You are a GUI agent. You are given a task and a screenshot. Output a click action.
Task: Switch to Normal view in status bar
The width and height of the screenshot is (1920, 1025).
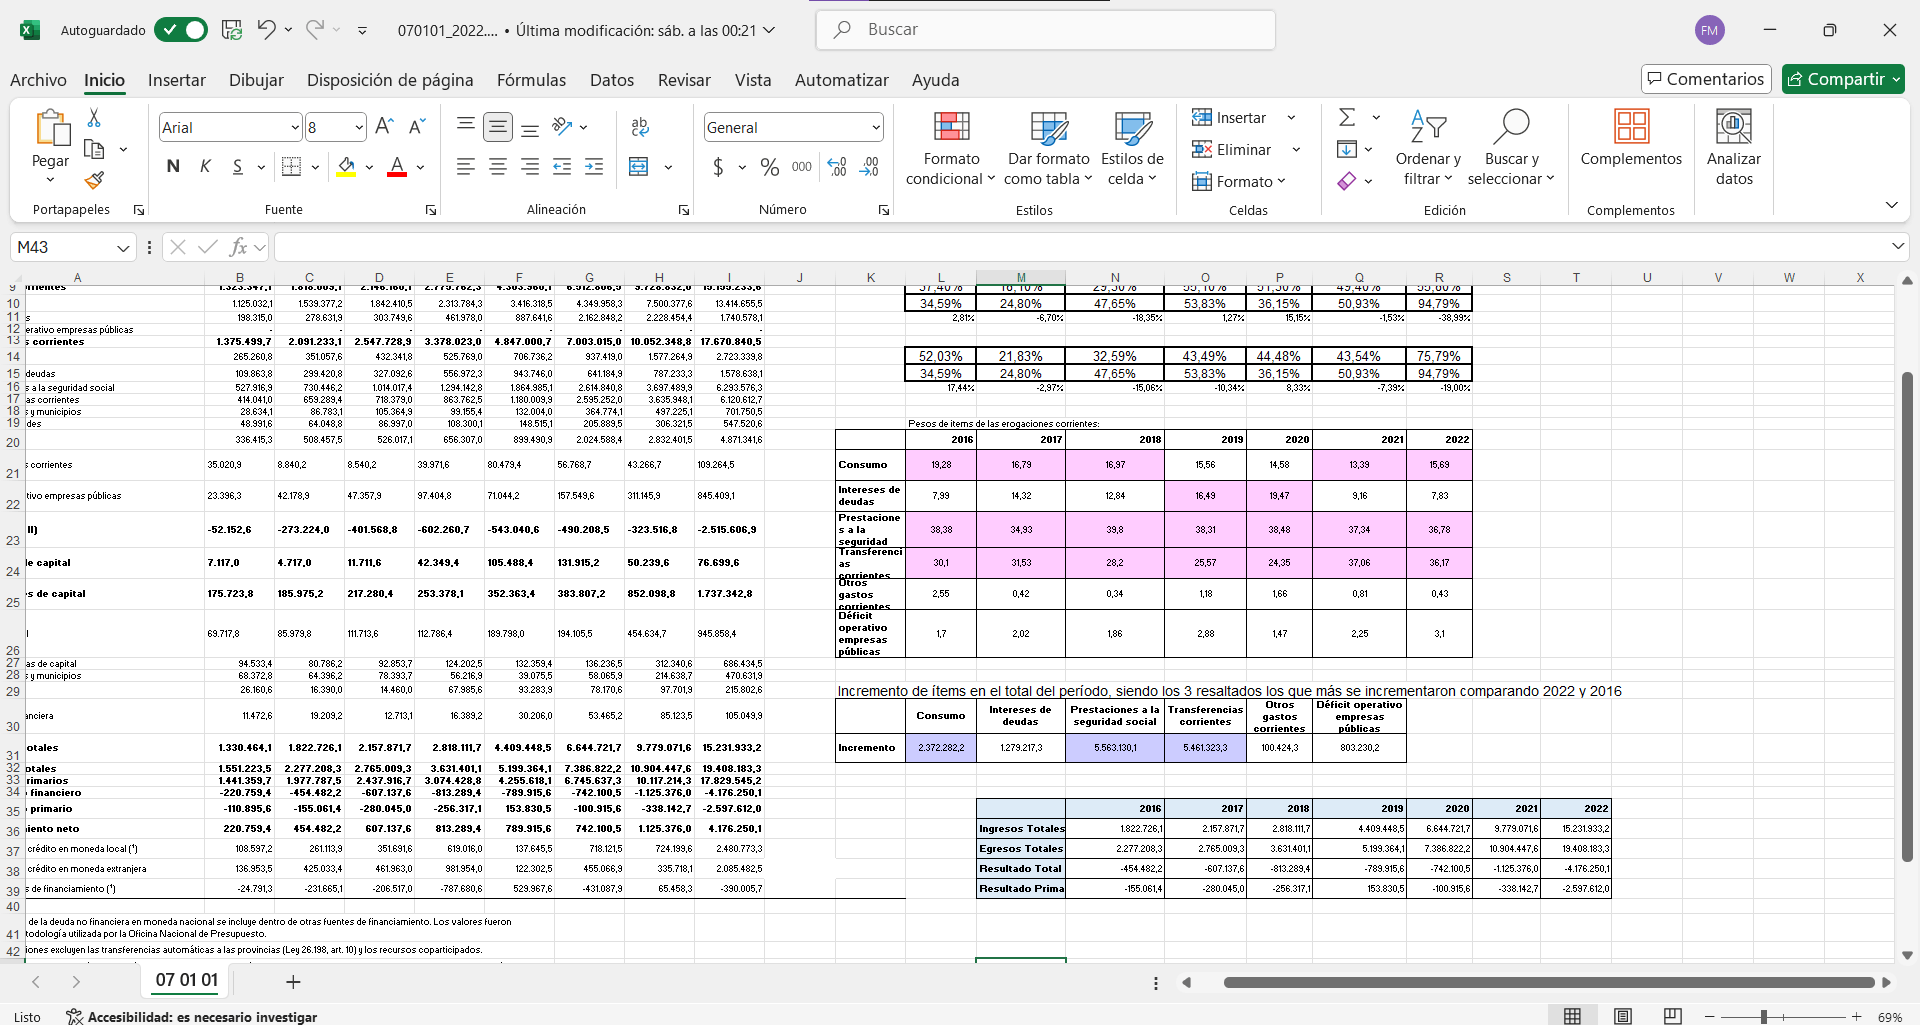point(1573,1016)
